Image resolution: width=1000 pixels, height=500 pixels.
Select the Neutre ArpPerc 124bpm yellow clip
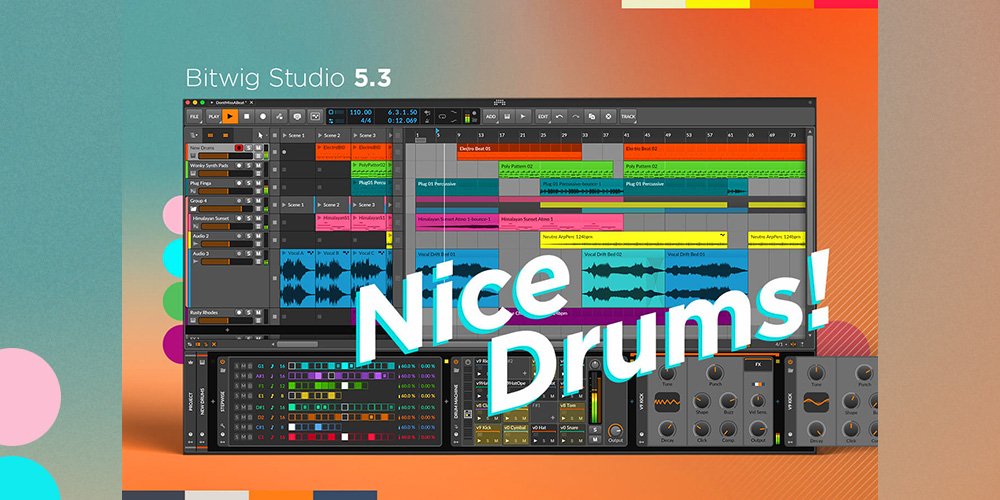[x=633, y=239]
